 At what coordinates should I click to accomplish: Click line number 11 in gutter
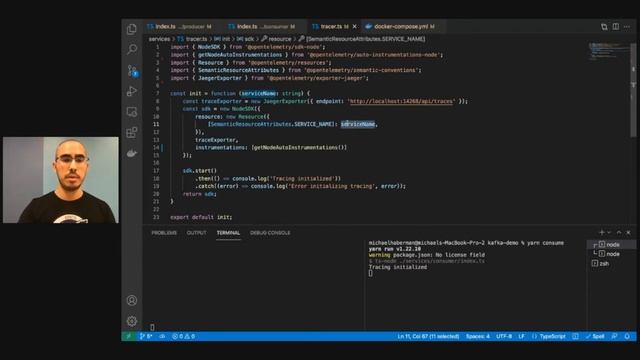pos(156,124)
